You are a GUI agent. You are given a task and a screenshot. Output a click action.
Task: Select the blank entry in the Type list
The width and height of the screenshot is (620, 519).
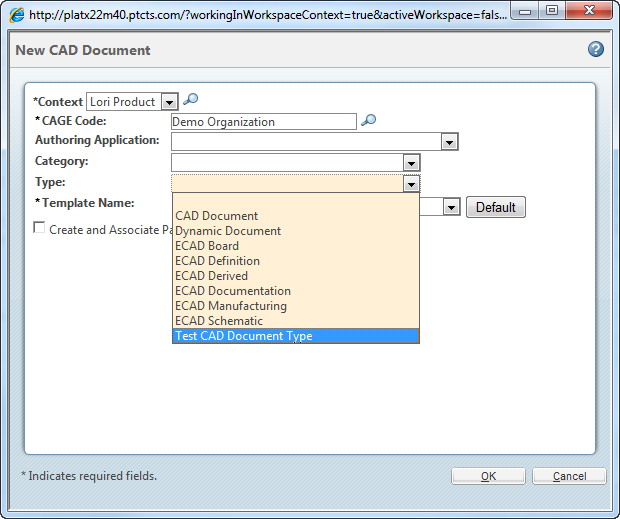point(296,201)
